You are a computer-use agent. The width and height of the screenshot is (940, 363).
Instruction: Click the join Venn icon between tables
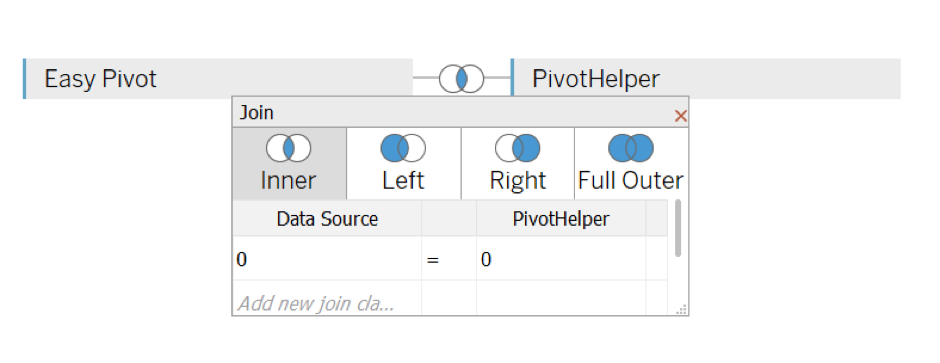[x=461, y=78]
